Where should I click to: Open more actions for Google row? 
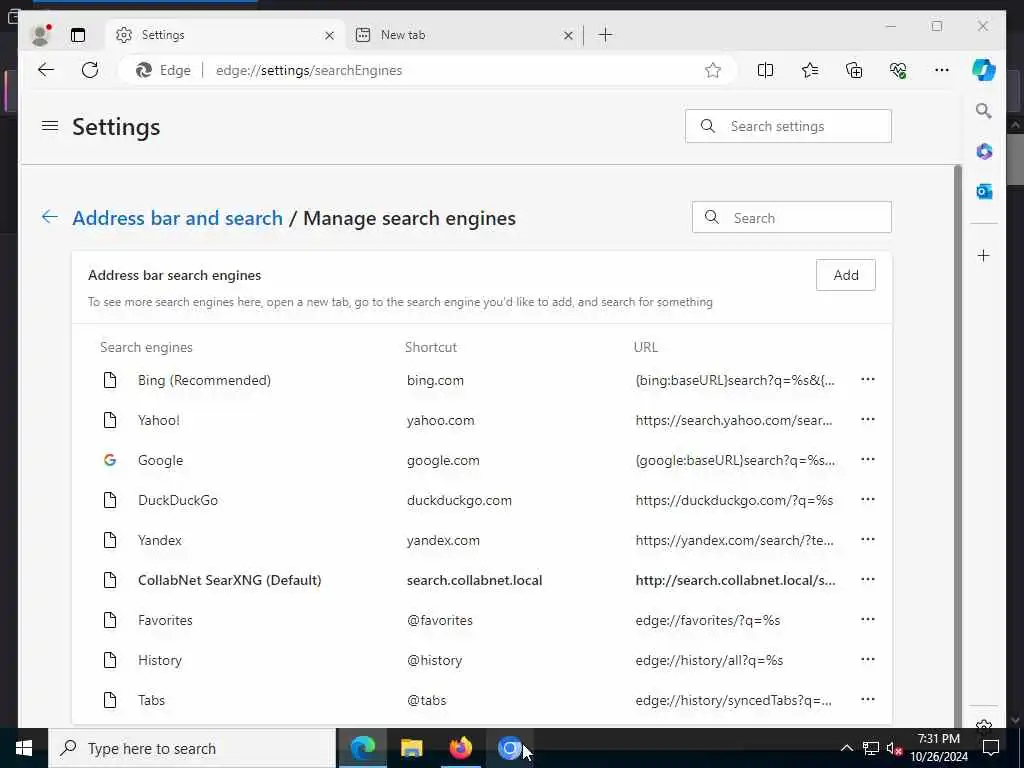coord(867,459)
